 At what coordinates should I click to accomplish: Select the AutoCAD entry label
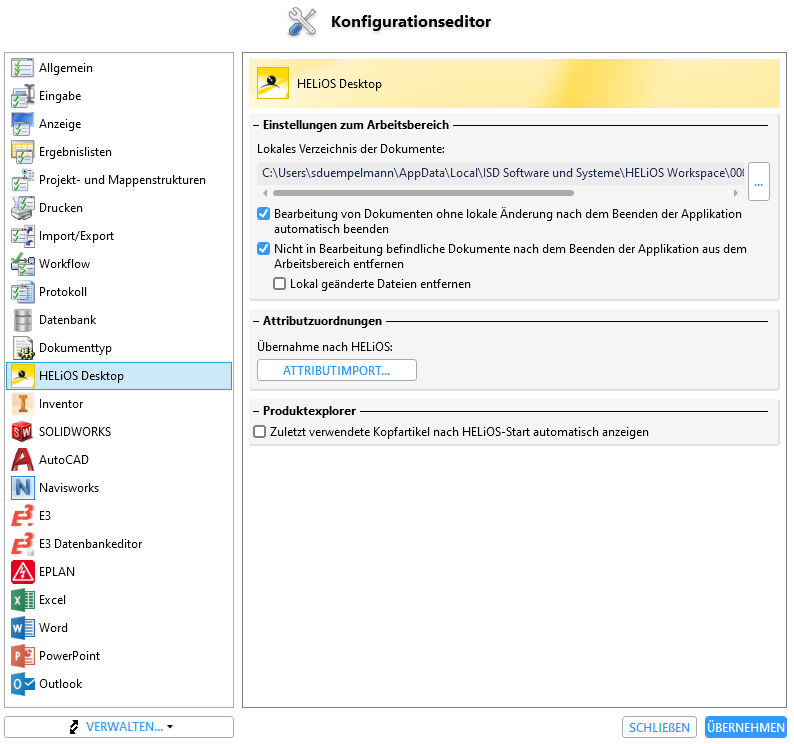(x=64, y=460)
